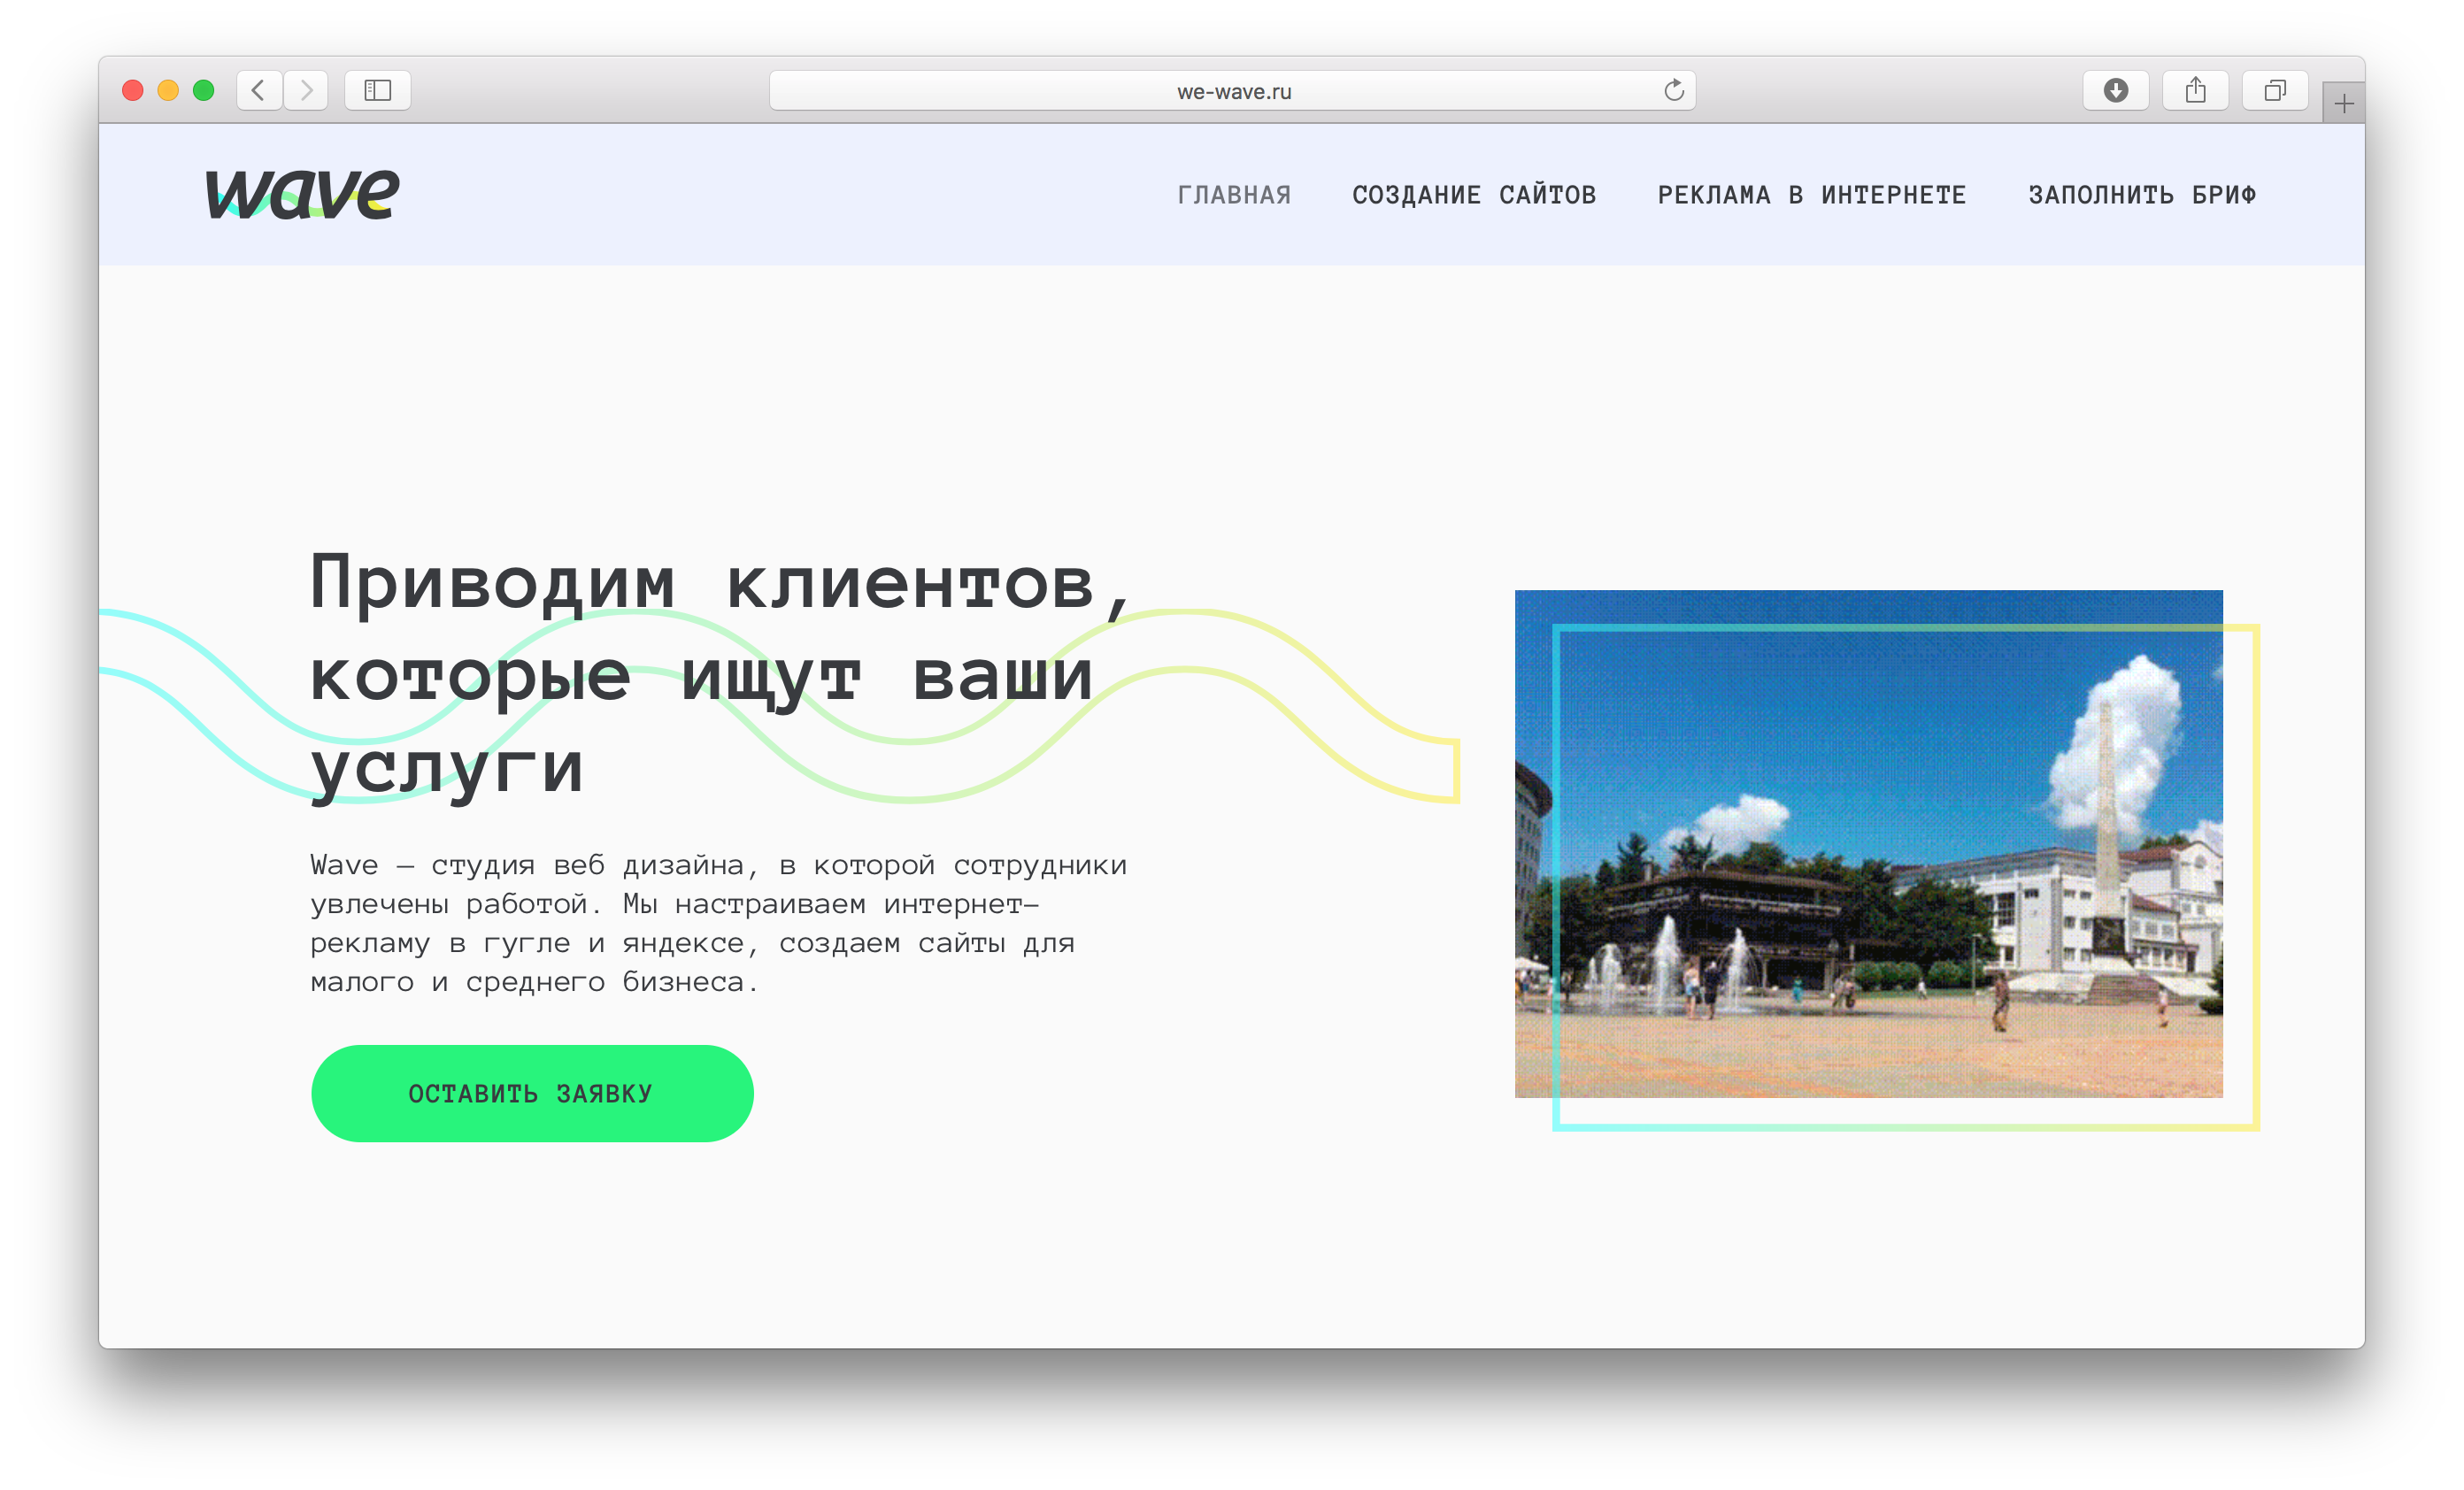Open РЕКЛАМА В ИНТЕРНЕТЕ menu item
This screenshot has height=1490, width=2464.
tap(1812, 194)
